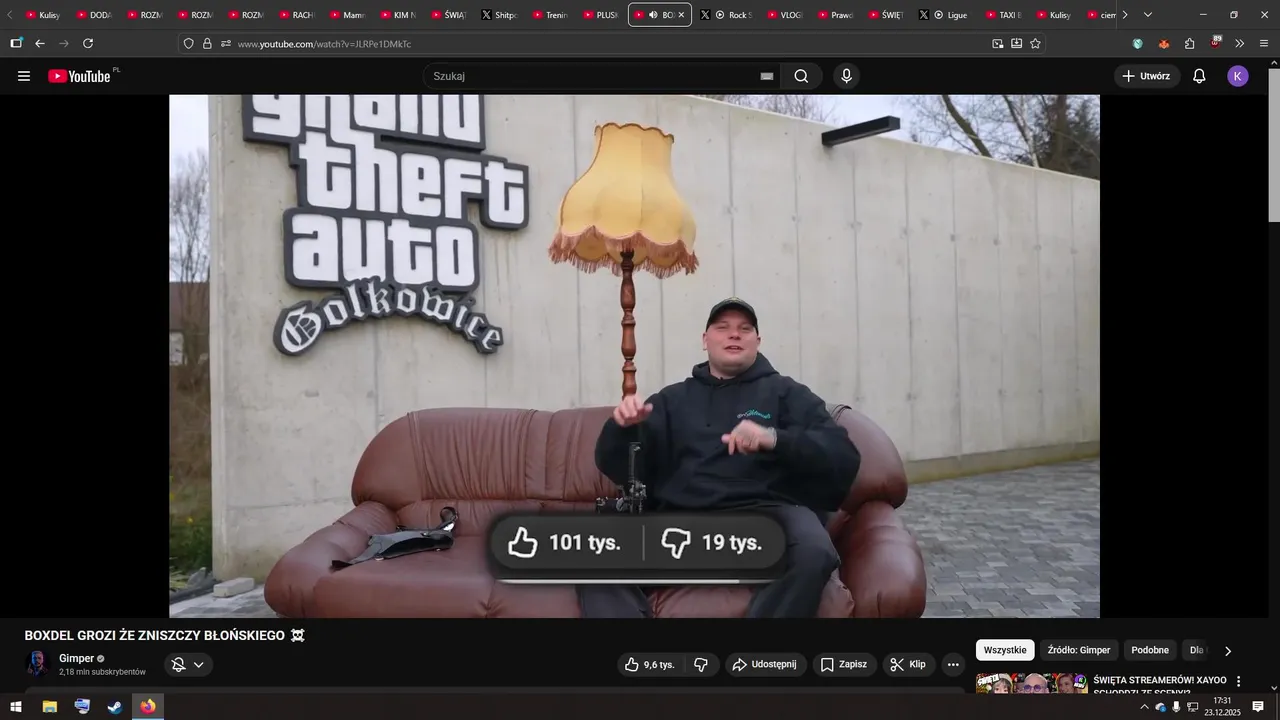This screenshot has width=1280, height=720.
Task: Select the Wszystkie filter chip
Action: pos(1005,650)
